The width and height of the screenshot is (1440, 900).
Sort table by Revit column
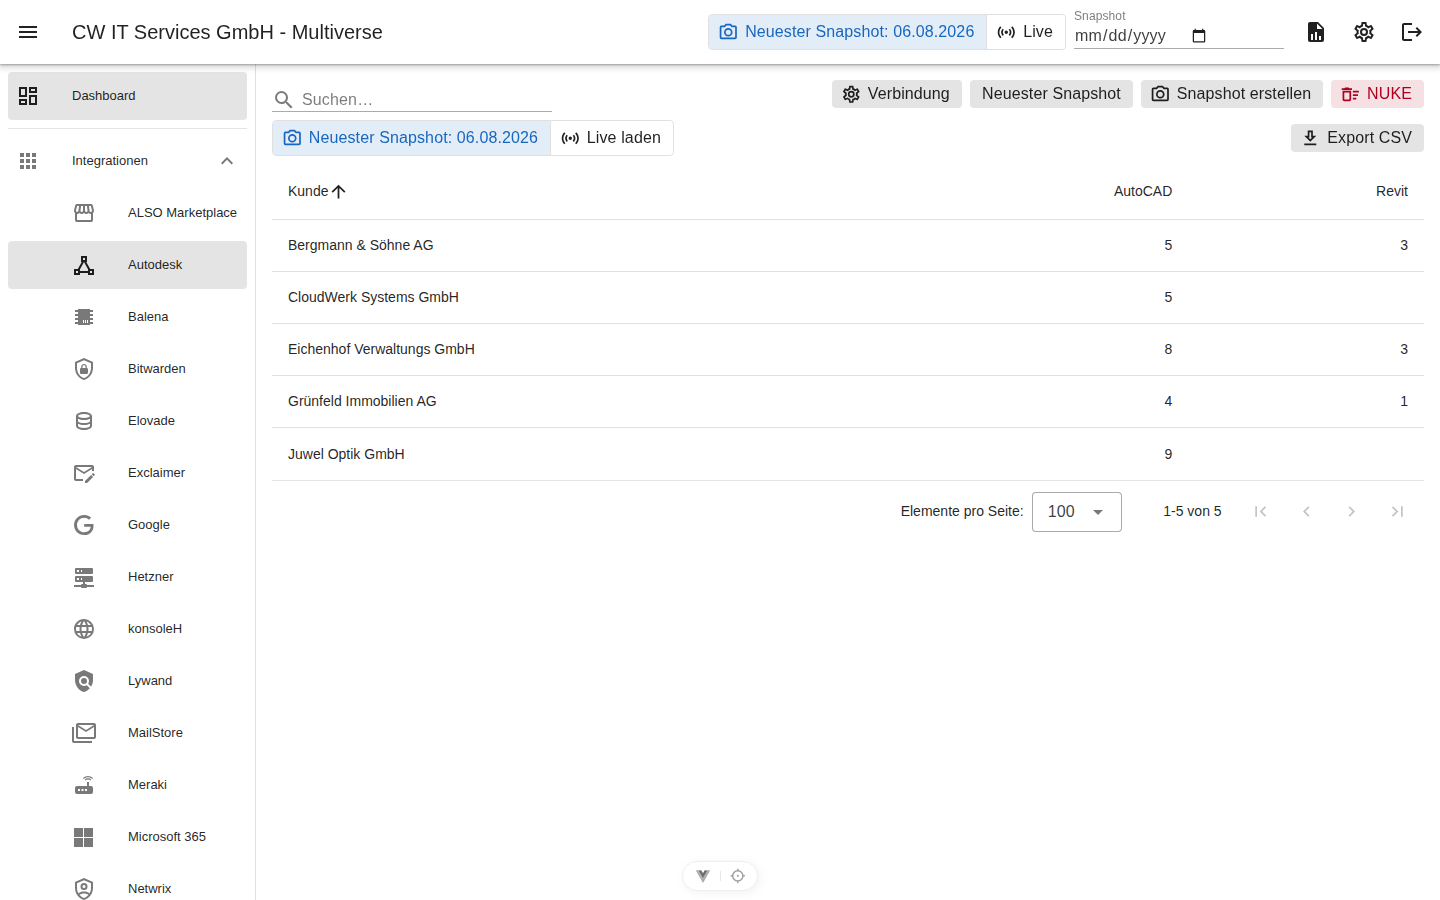pos(1392,191)
